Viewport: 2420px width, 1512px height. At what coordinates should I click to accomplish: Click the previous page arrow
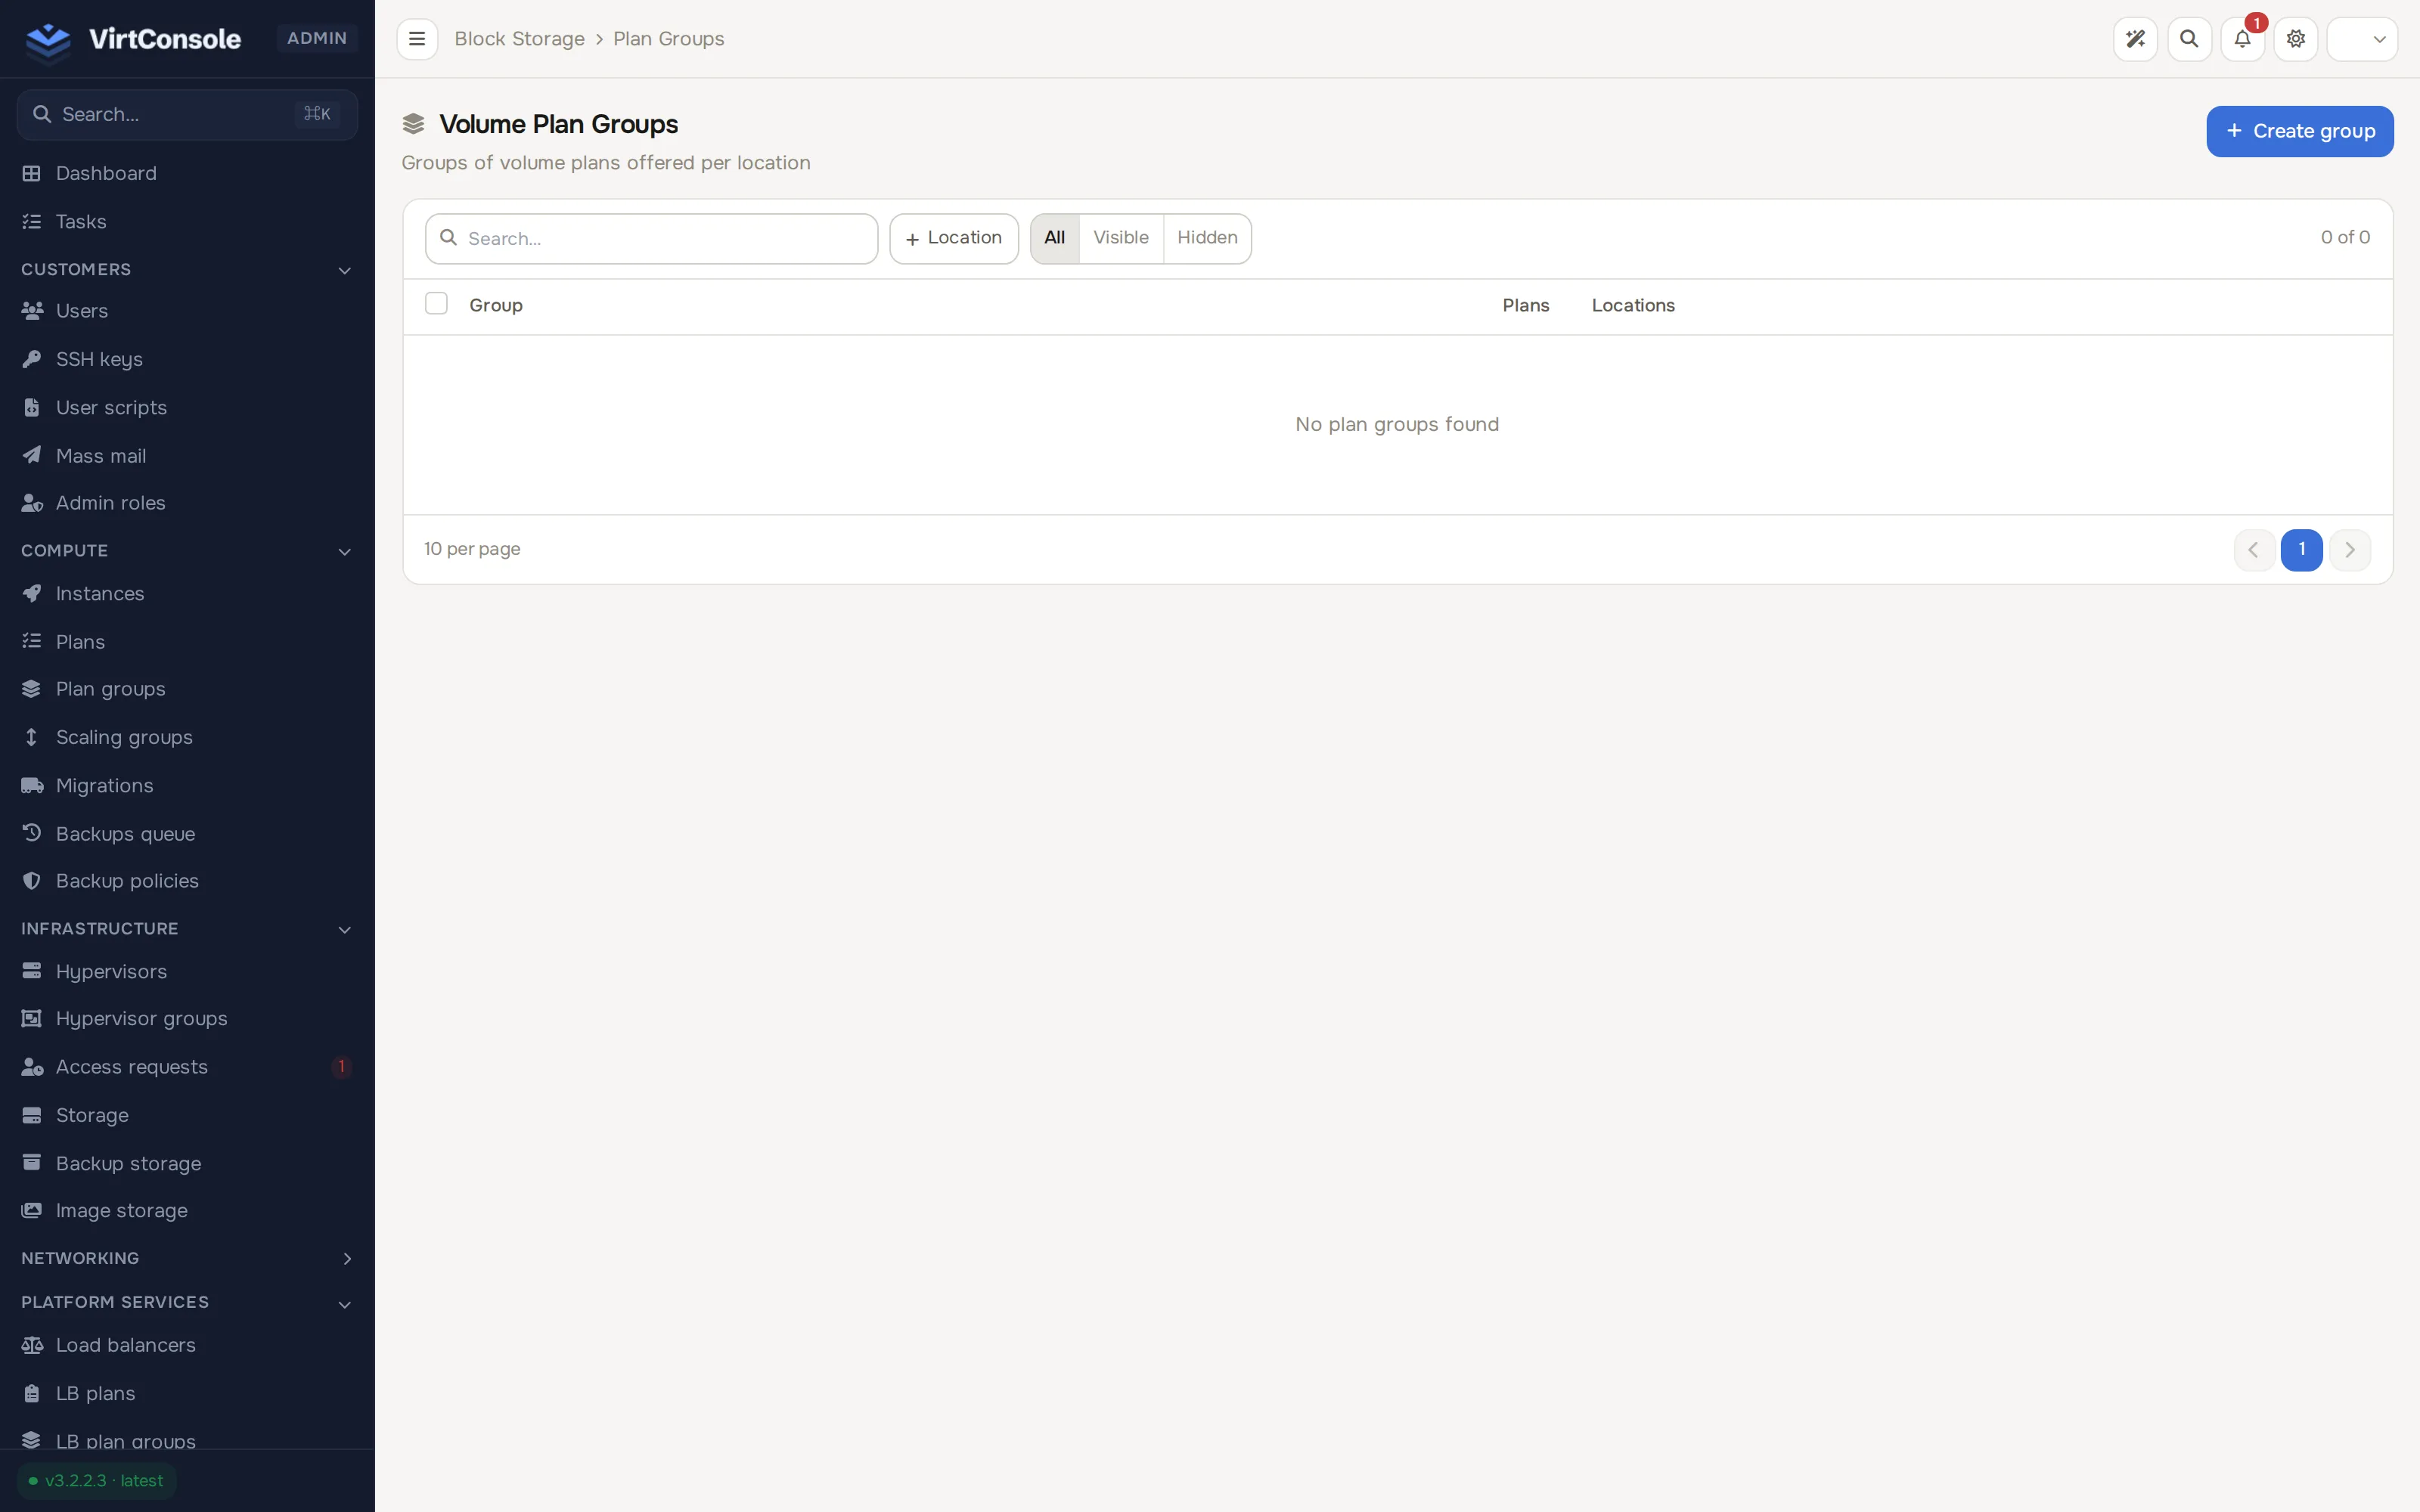point(2254,550)
